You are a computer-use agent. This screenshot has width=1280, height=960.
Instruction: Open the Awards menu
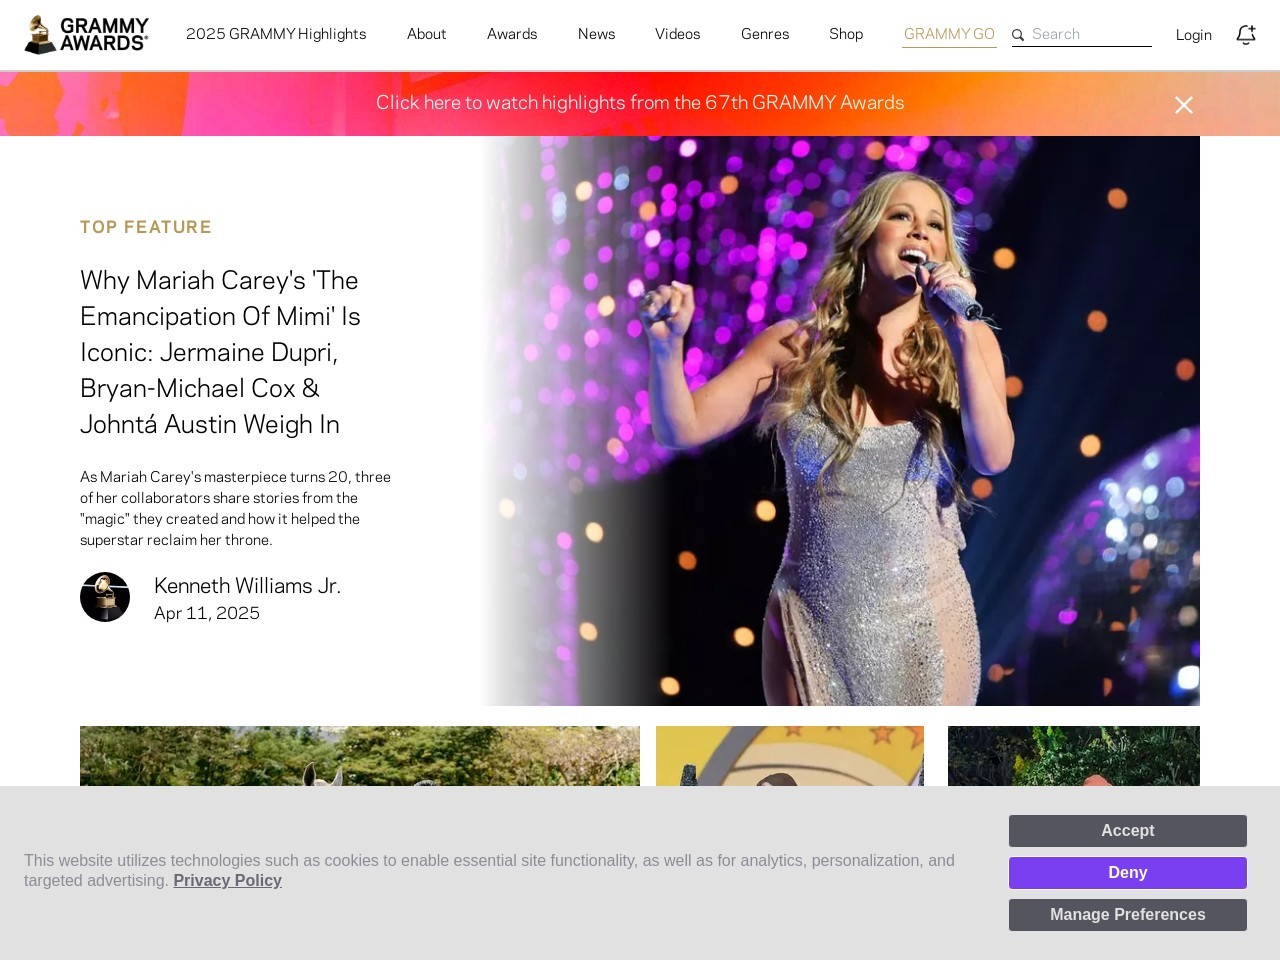click(x=512, y=34)
